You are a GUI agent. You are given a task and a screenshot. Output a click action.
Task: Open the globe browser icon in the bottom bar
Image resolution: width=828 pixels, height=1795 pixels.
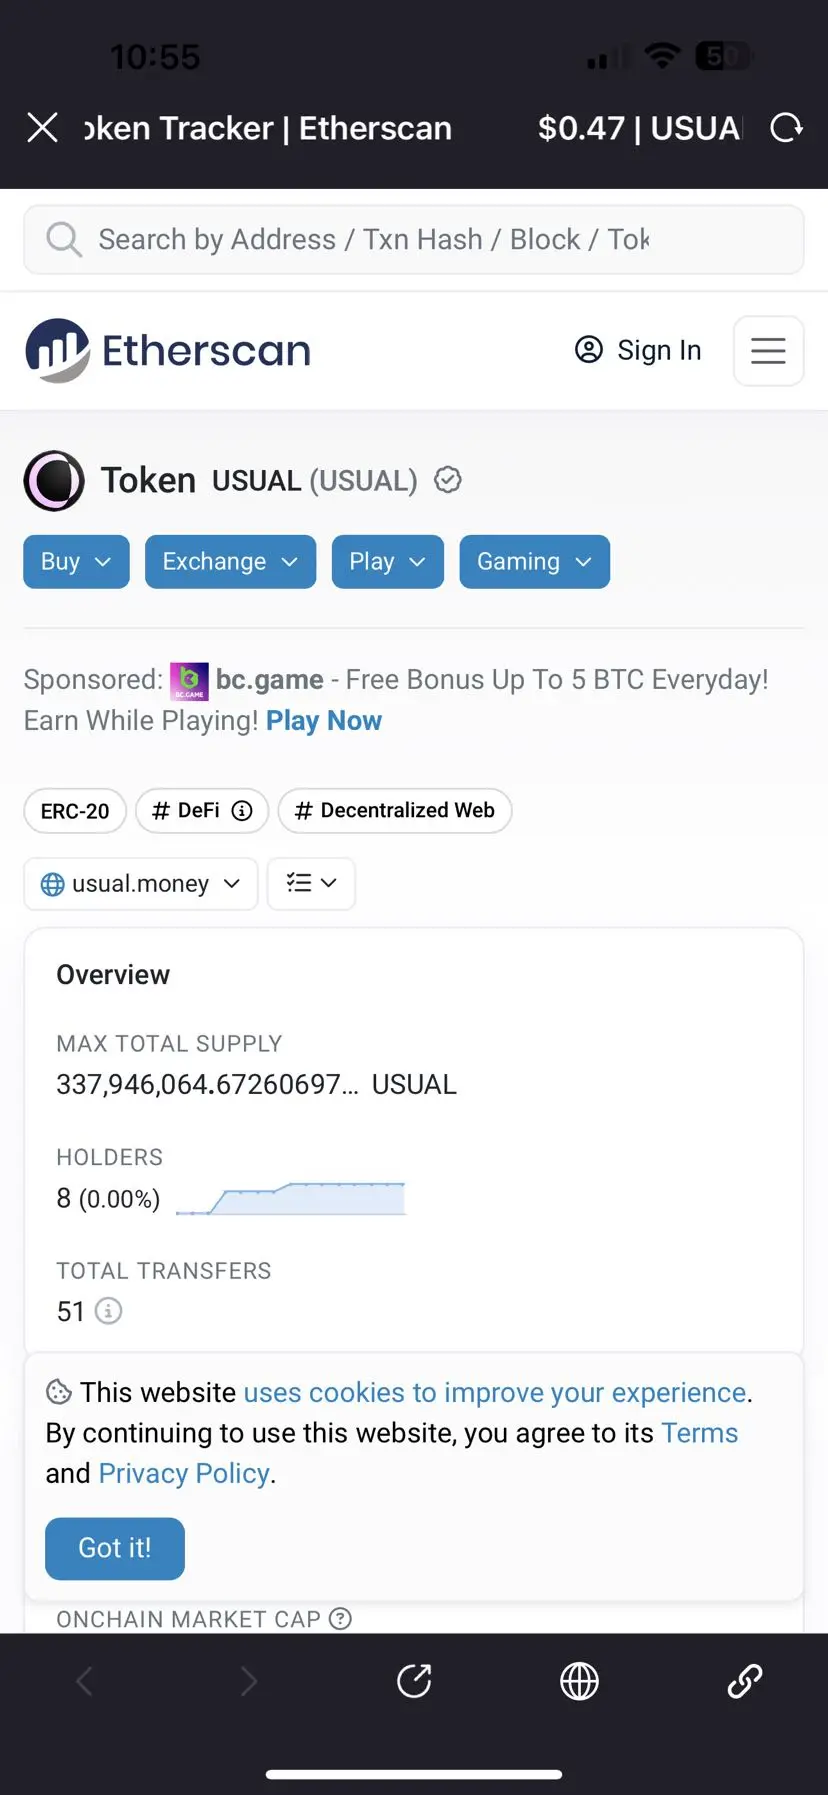point(579,1681)
